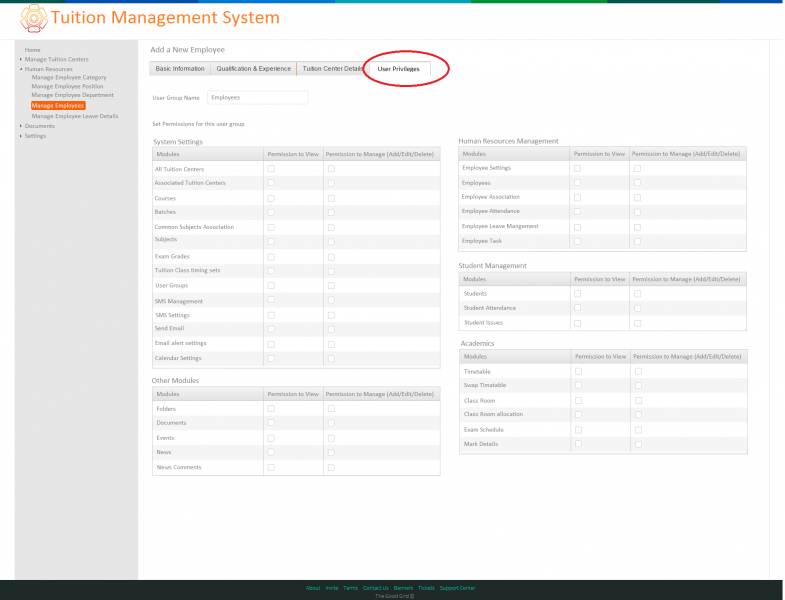The height and width of the screenshot is (600, 785).
Task: Click the 'Employee Leave Mangement' module row
Action: click(x=602, y=227)
